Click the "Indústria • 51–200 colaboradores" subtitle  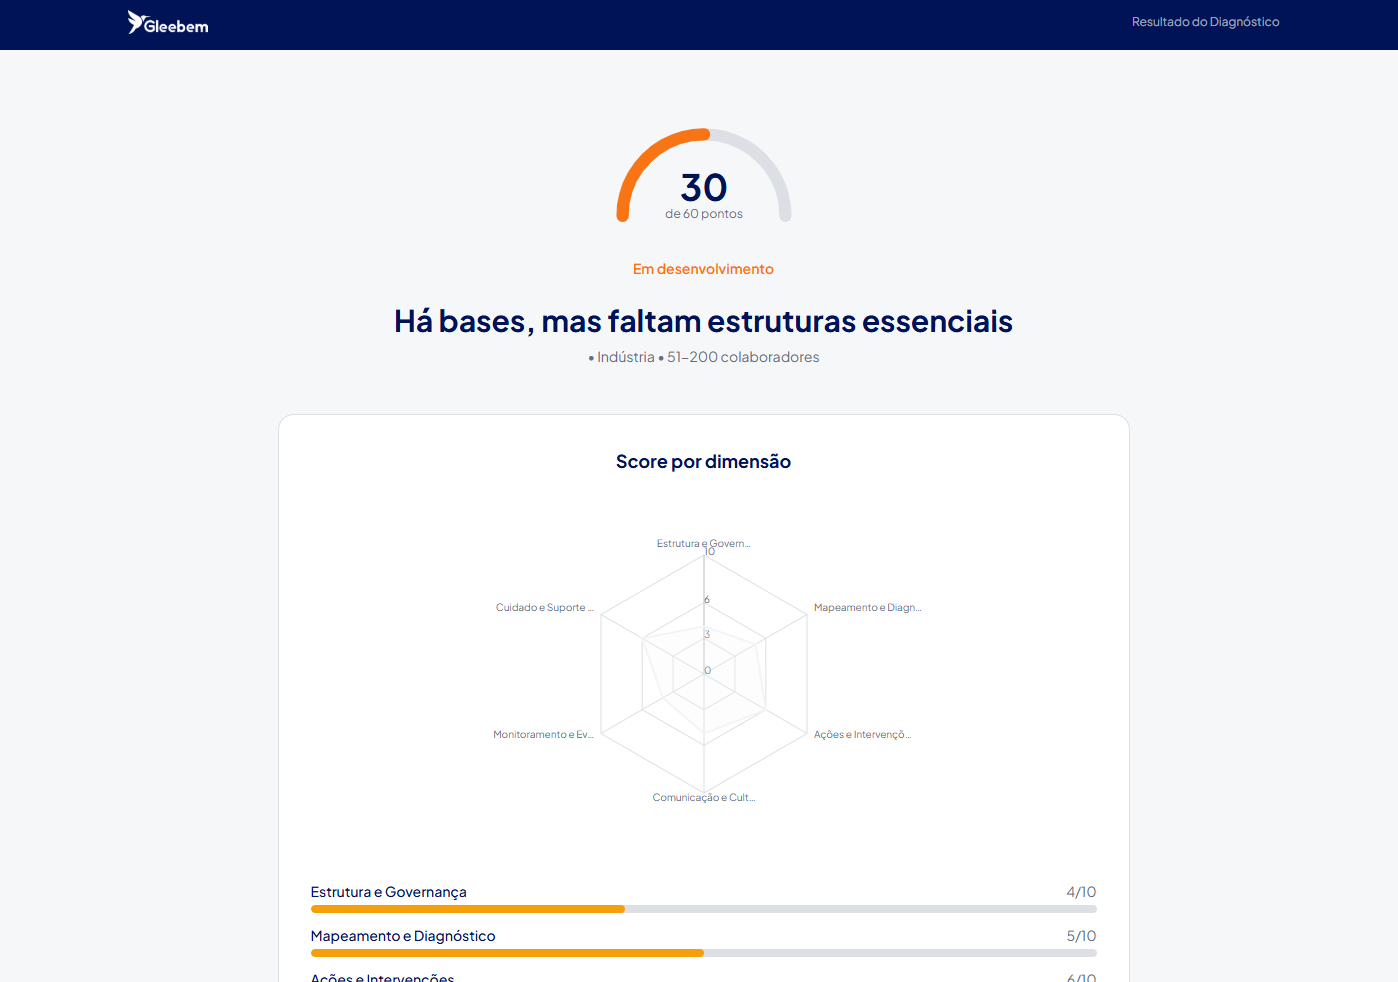[x=703, y=356]
